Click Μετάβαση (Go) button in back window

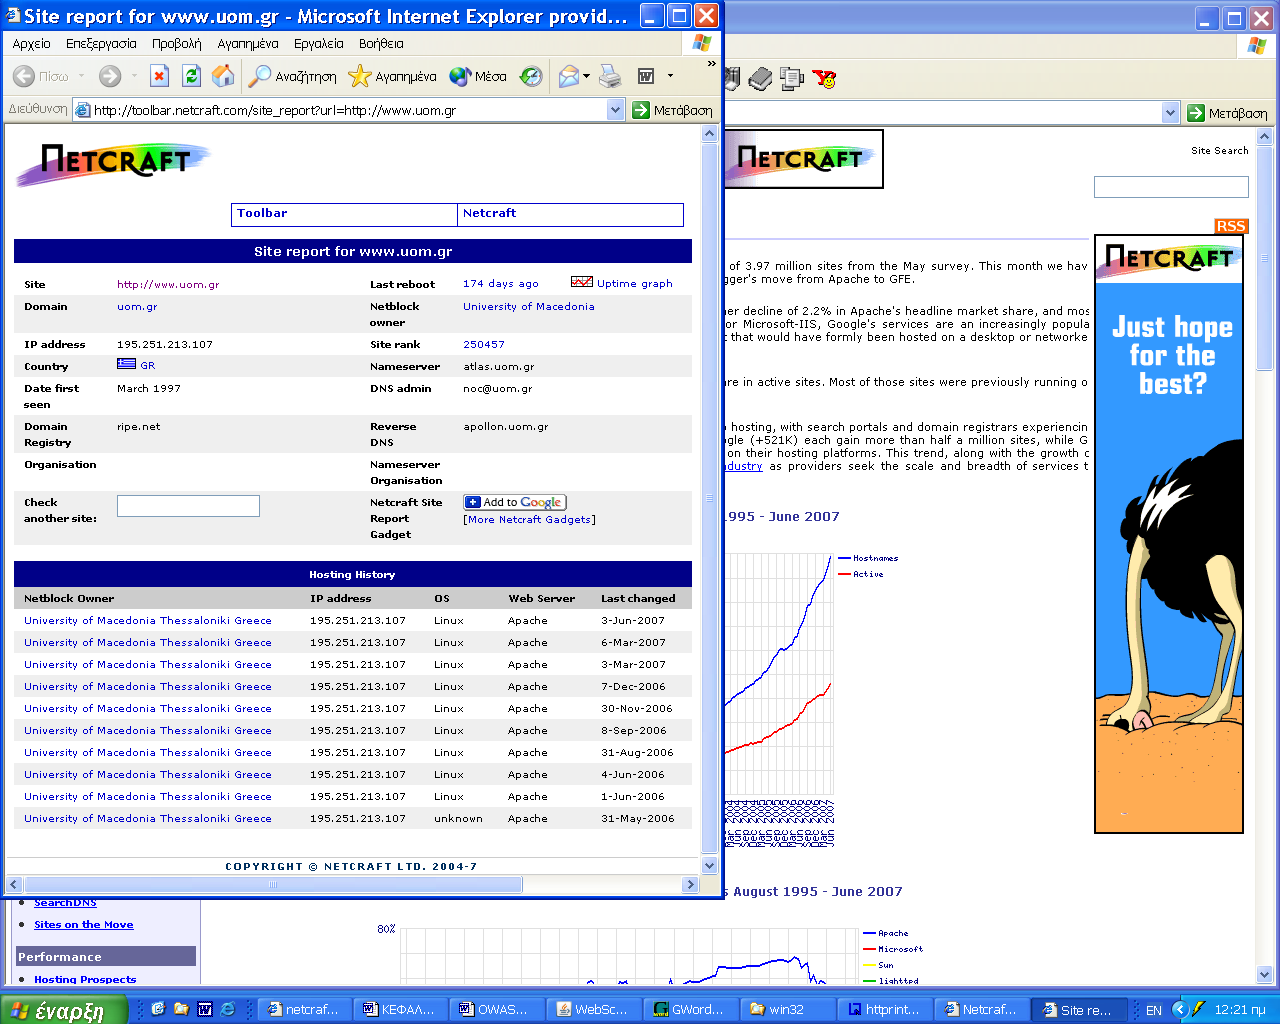point(1228,113)
